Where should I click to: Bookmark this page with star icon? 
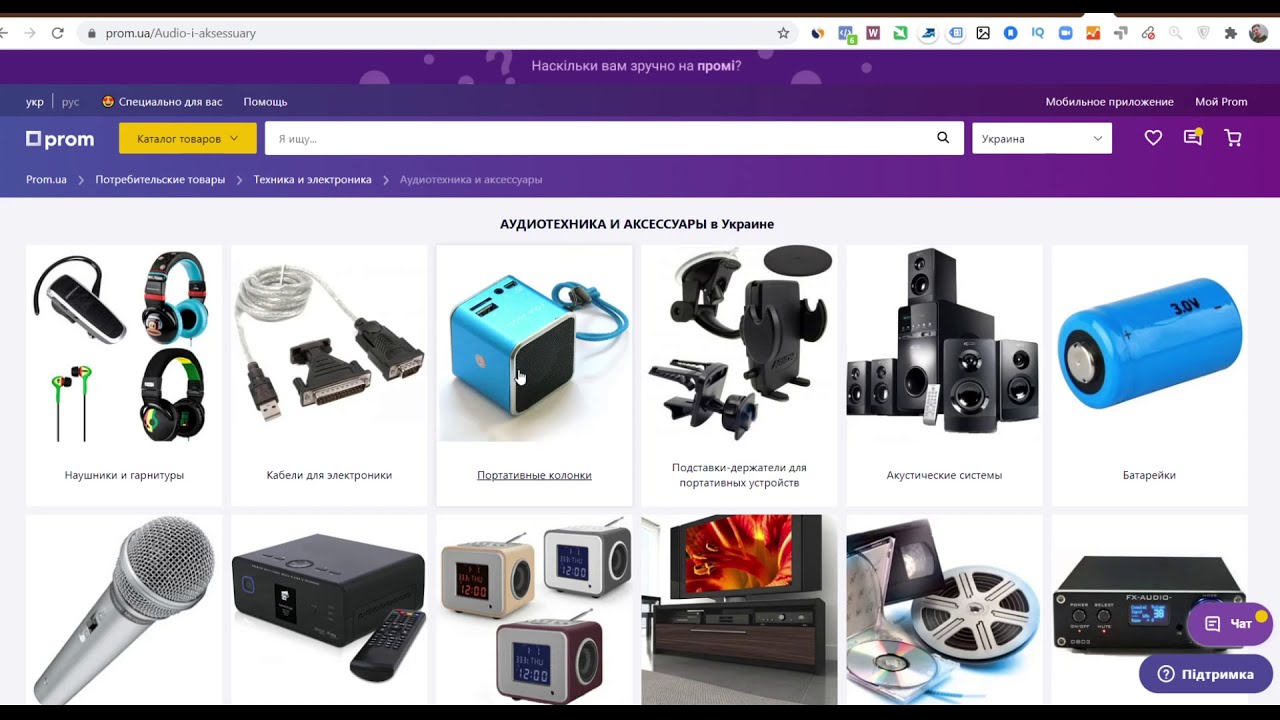tap(783, 33)
